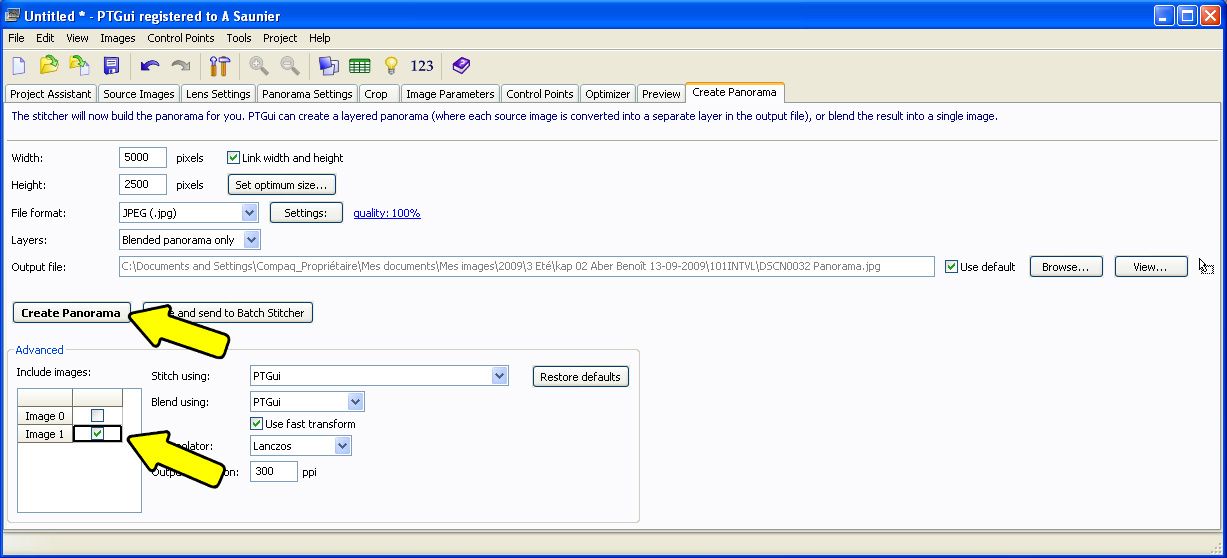Open the Tools menu
The height and width of the screenshot is (558, 1227).
(238, 38)
